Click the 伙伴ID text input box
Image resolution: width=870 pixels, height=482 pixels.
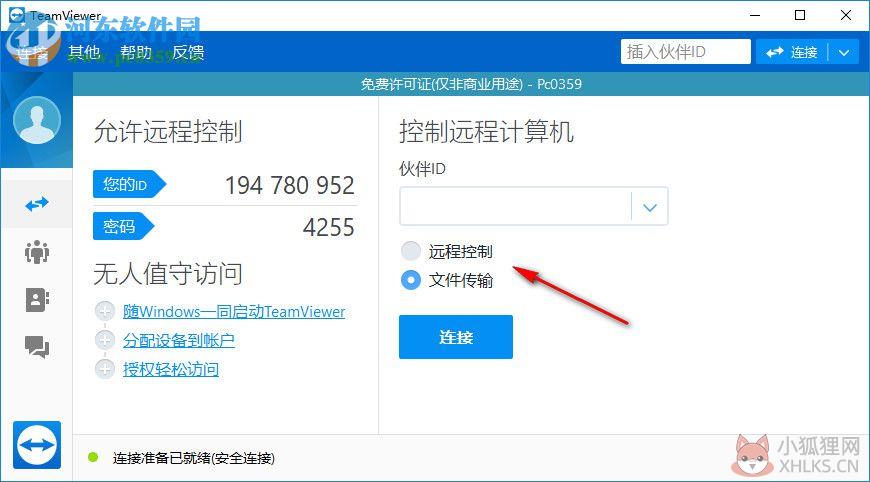(515, 206)
